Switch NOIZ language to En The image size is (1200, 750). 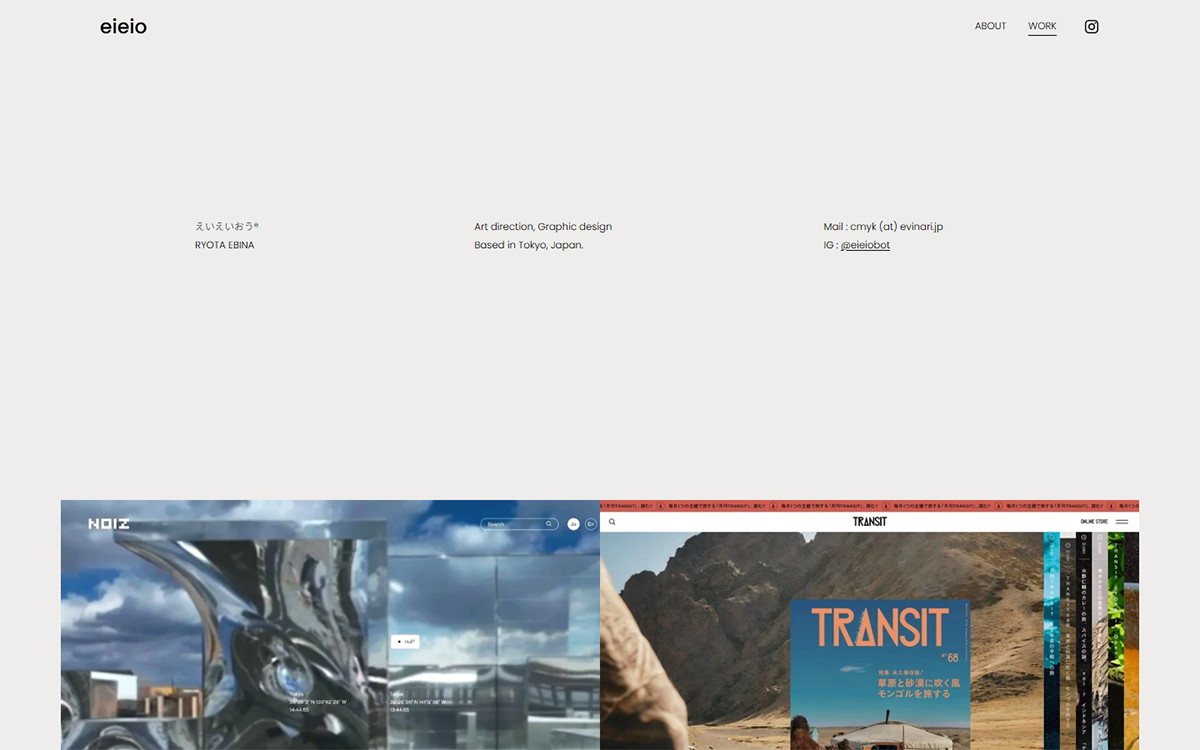(x=591, y=524)
